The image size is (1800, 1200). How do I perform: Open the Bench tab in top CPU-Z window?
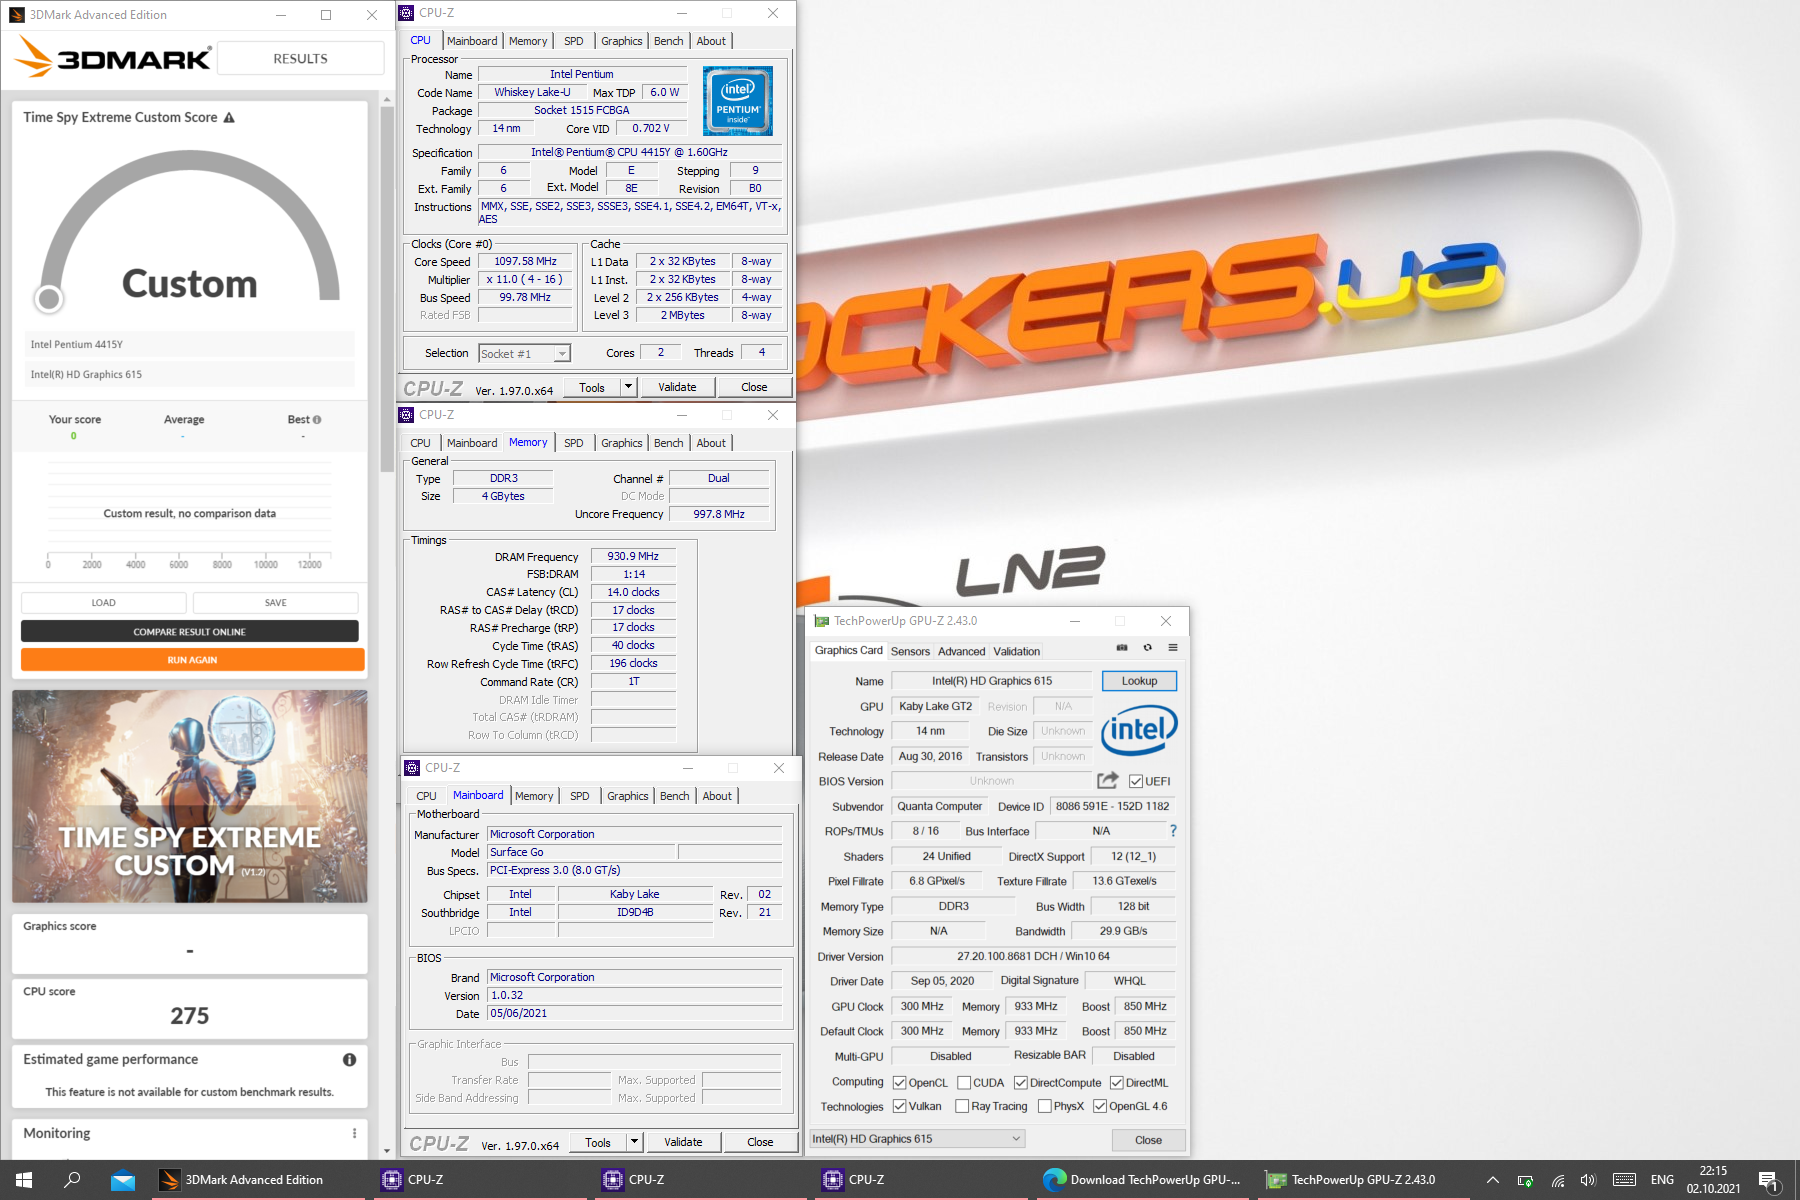[669, 41]
